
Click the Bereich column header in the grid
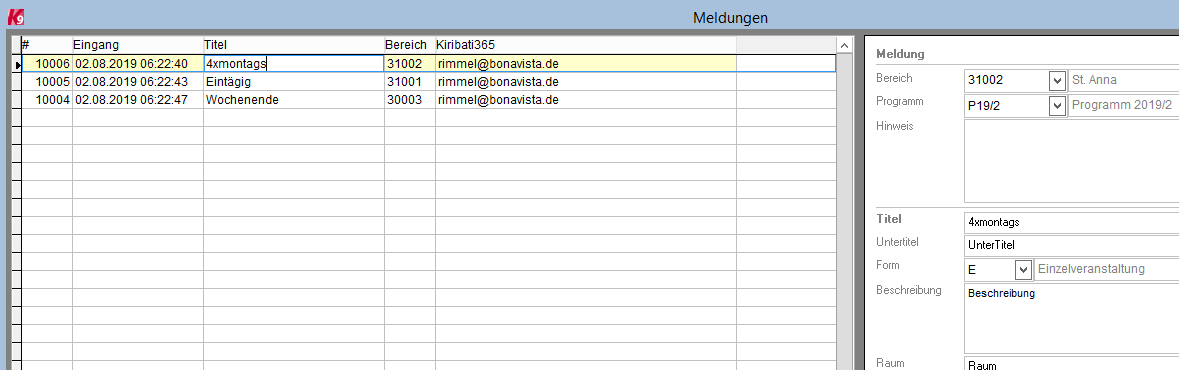pyautogui.click(x=410, y=45)
